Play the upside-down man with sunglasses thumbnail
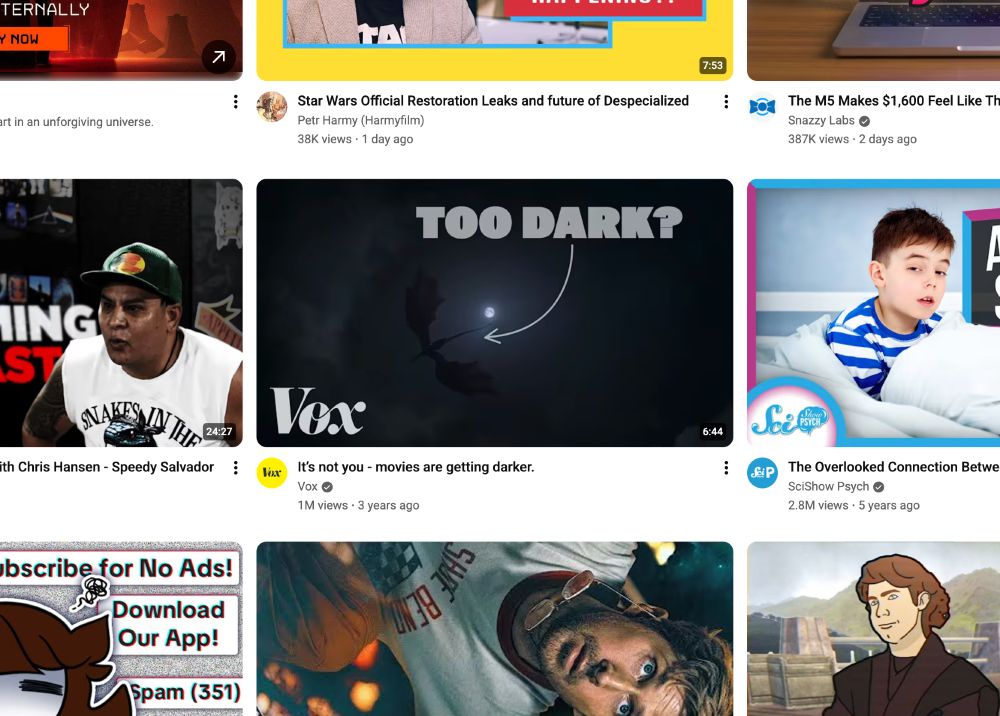 click(x=494, y=629)
